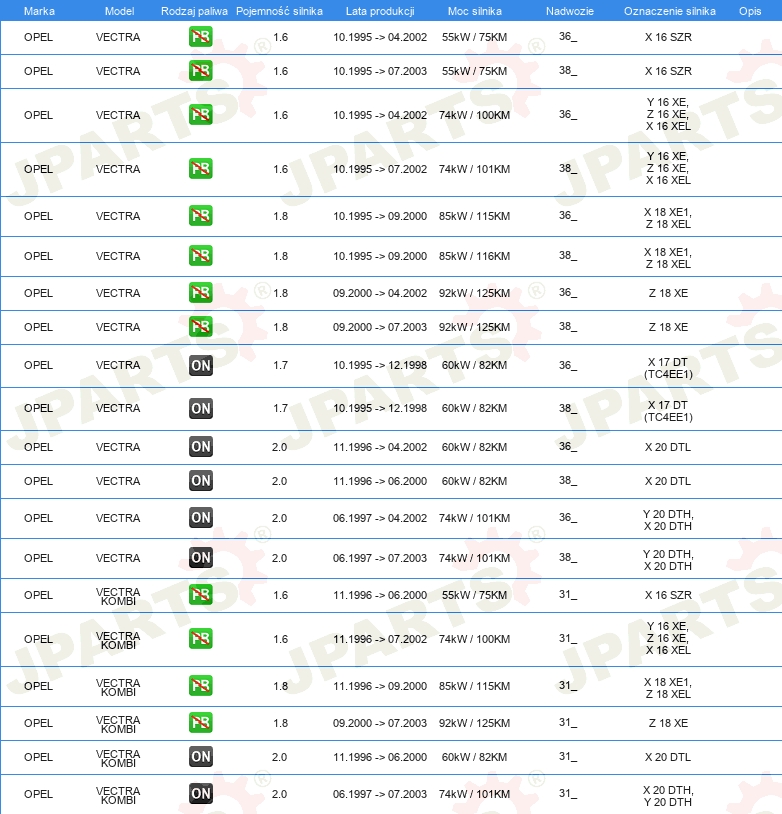The height and width of the screenshot is (814, 782).
Task: Click ON icon in Vectra 38_ X 20 DTL row
Action: pos(200,481)
